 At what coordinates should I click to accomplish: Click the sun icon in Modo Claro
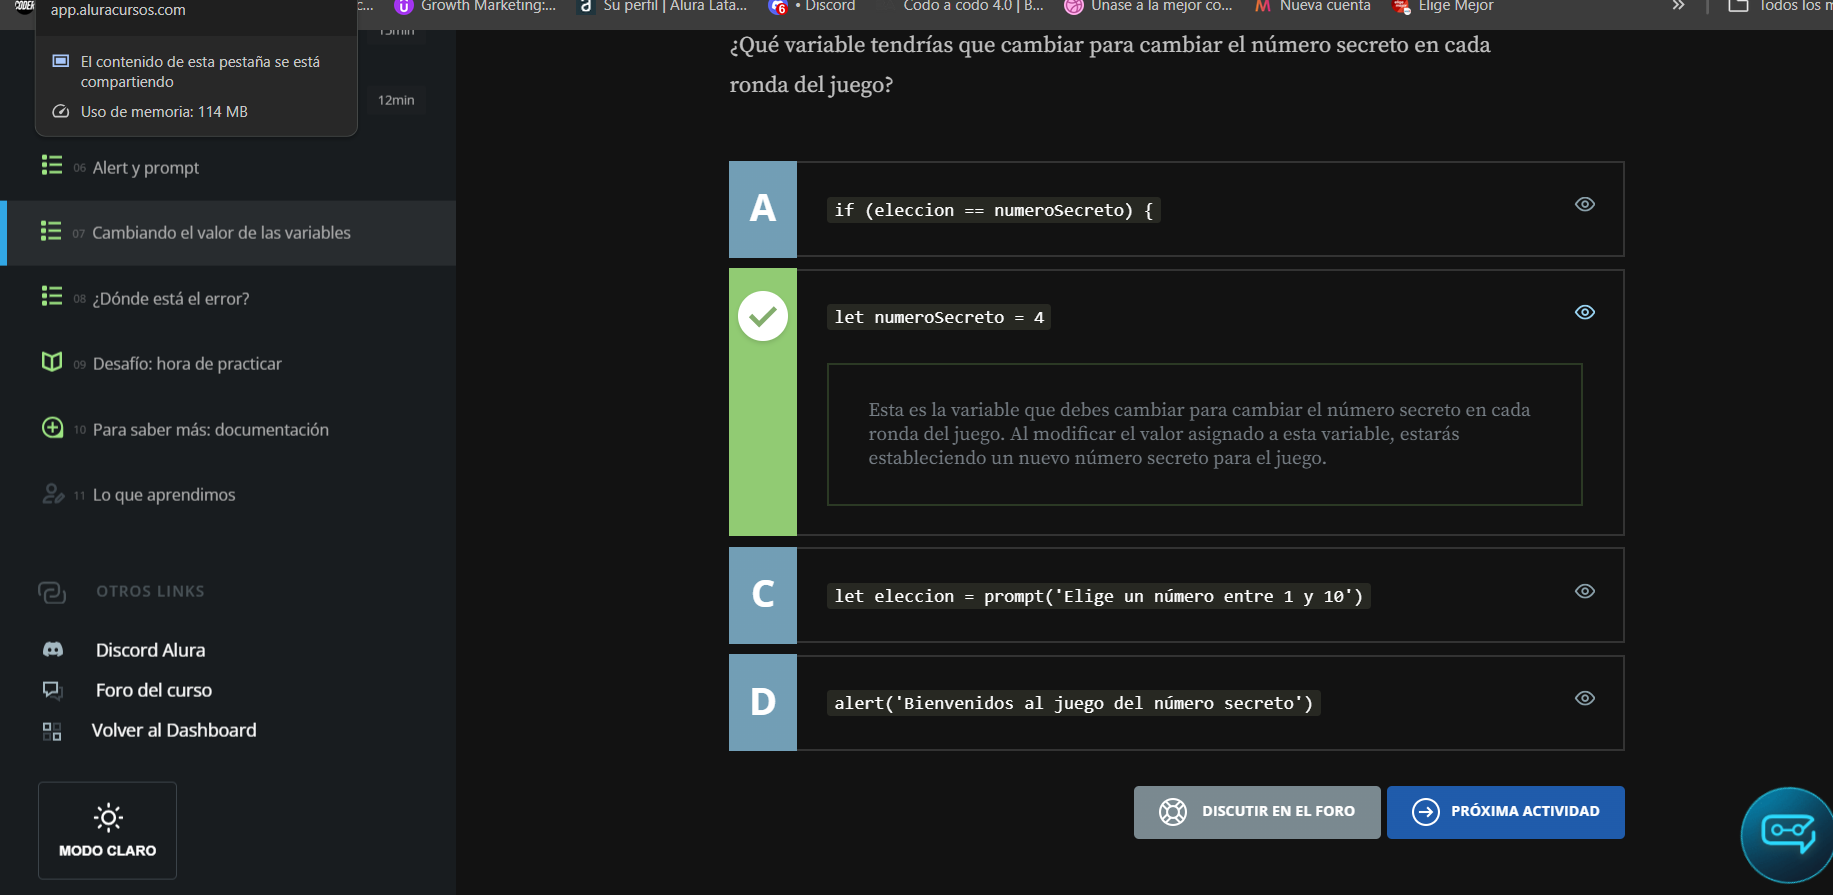[x=108, y=818]
